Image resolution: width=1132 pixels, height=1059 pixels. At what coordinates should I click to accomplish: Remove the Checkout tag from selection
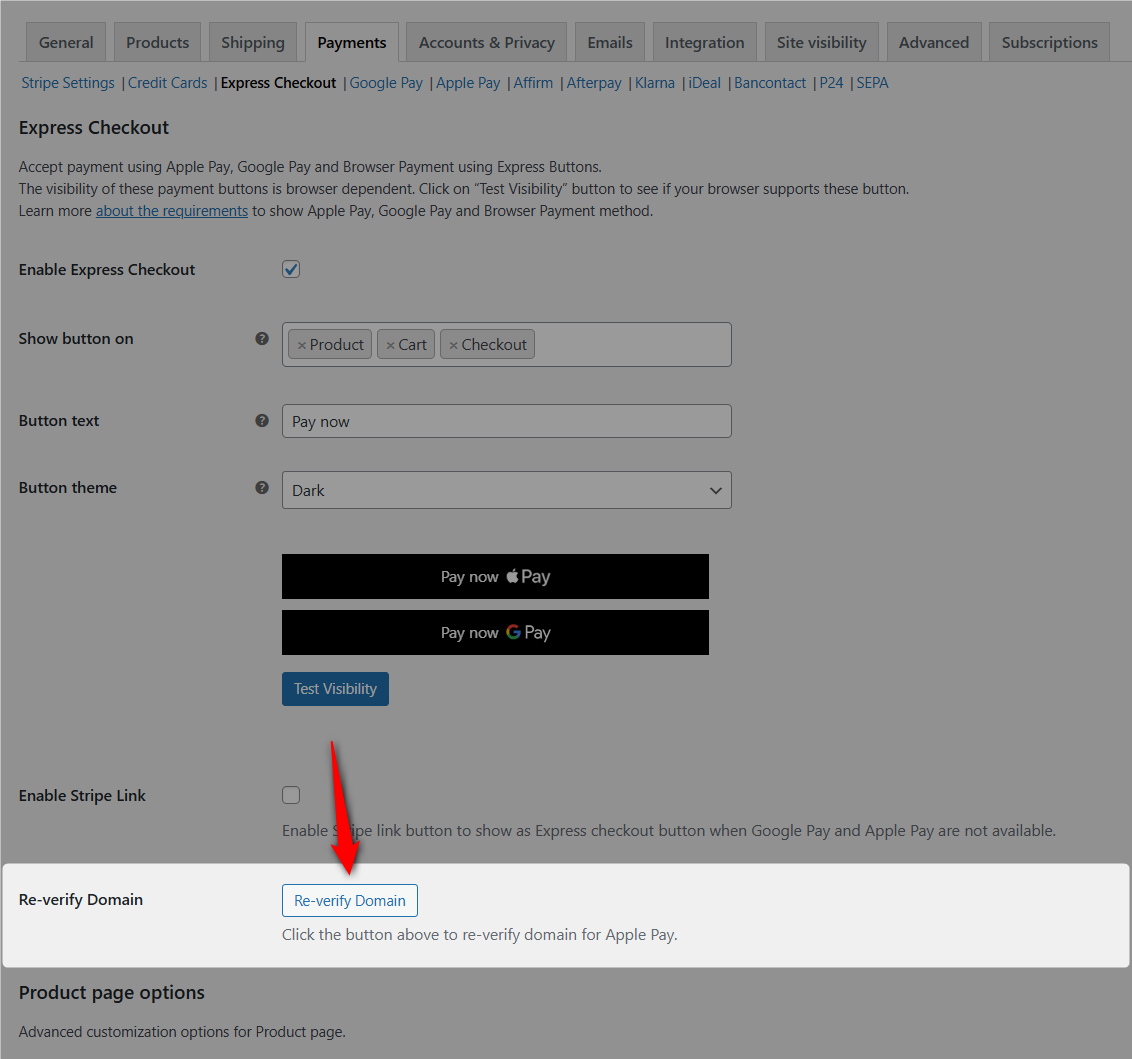tap(453, 345)
